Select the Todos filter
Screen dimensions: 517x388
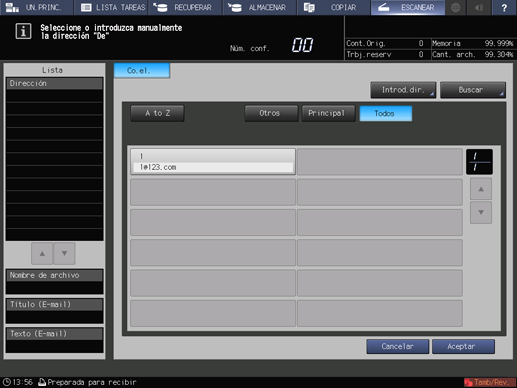(x=386, y=113)
